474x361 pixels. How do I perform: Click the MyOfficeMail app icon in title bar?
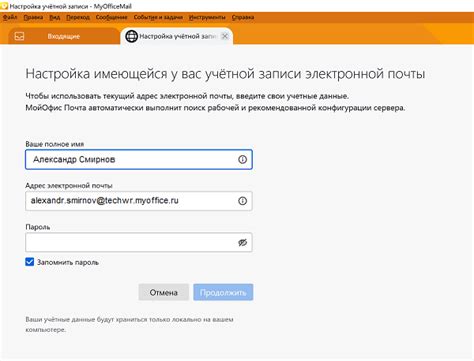pyautogui.click(x=4, y=6)
